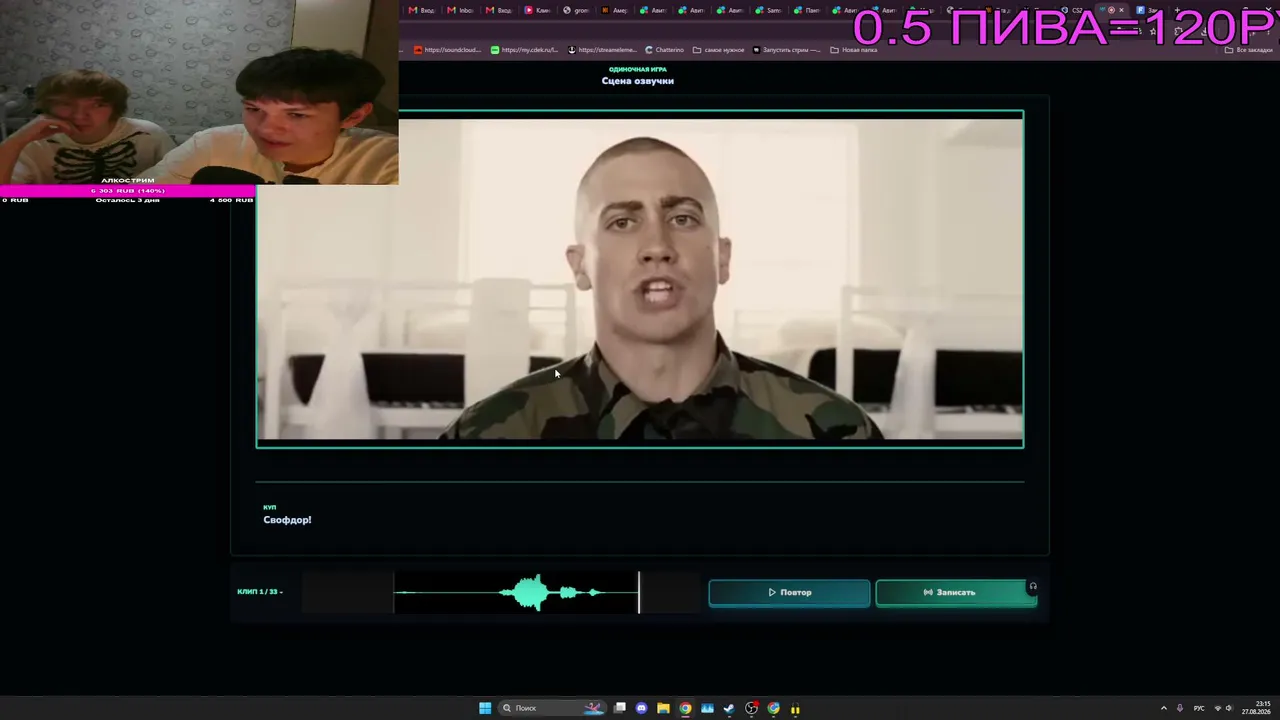Open the "Запустить стрим" bookmark

click(x=787, y=50)
